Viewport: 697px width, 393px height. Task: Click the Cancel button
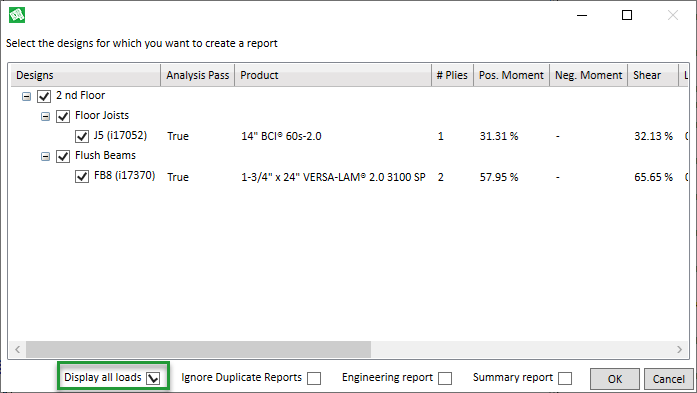[x=669, y=379]
